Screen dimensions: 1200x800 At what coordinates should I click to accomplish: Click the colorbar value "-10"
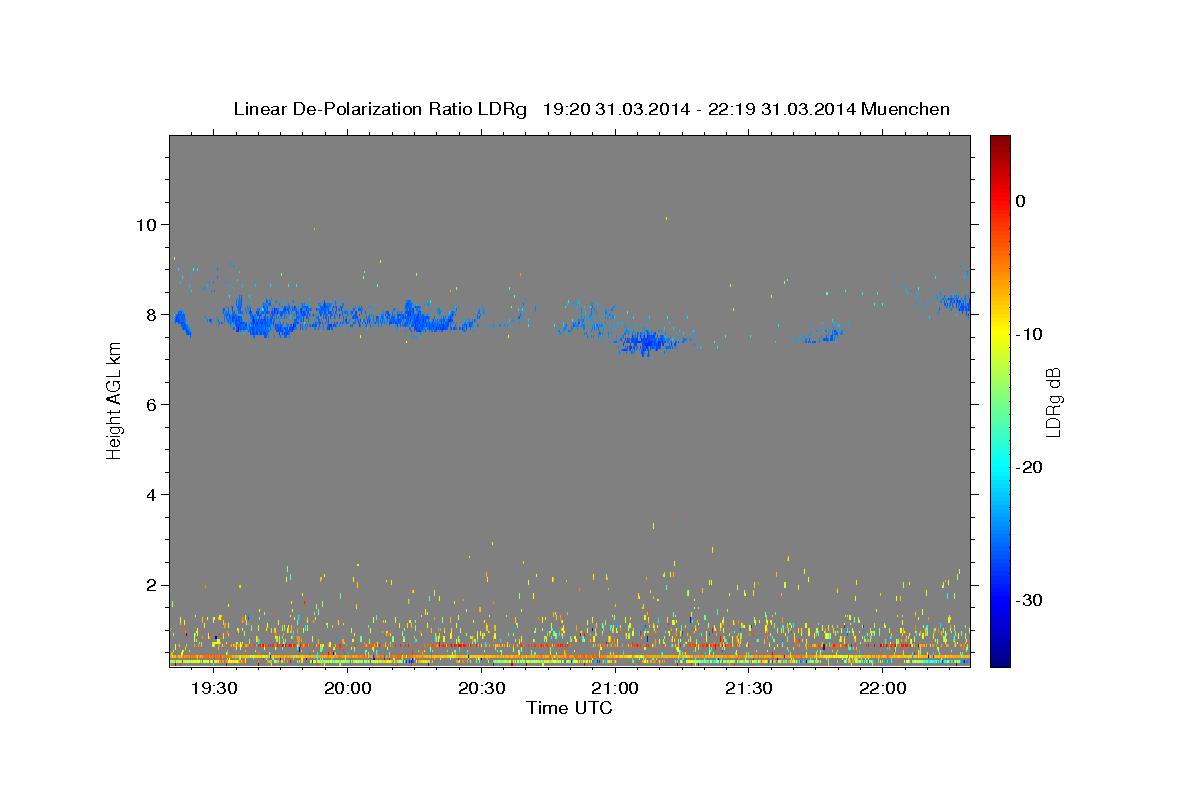tap(1030, 334)
